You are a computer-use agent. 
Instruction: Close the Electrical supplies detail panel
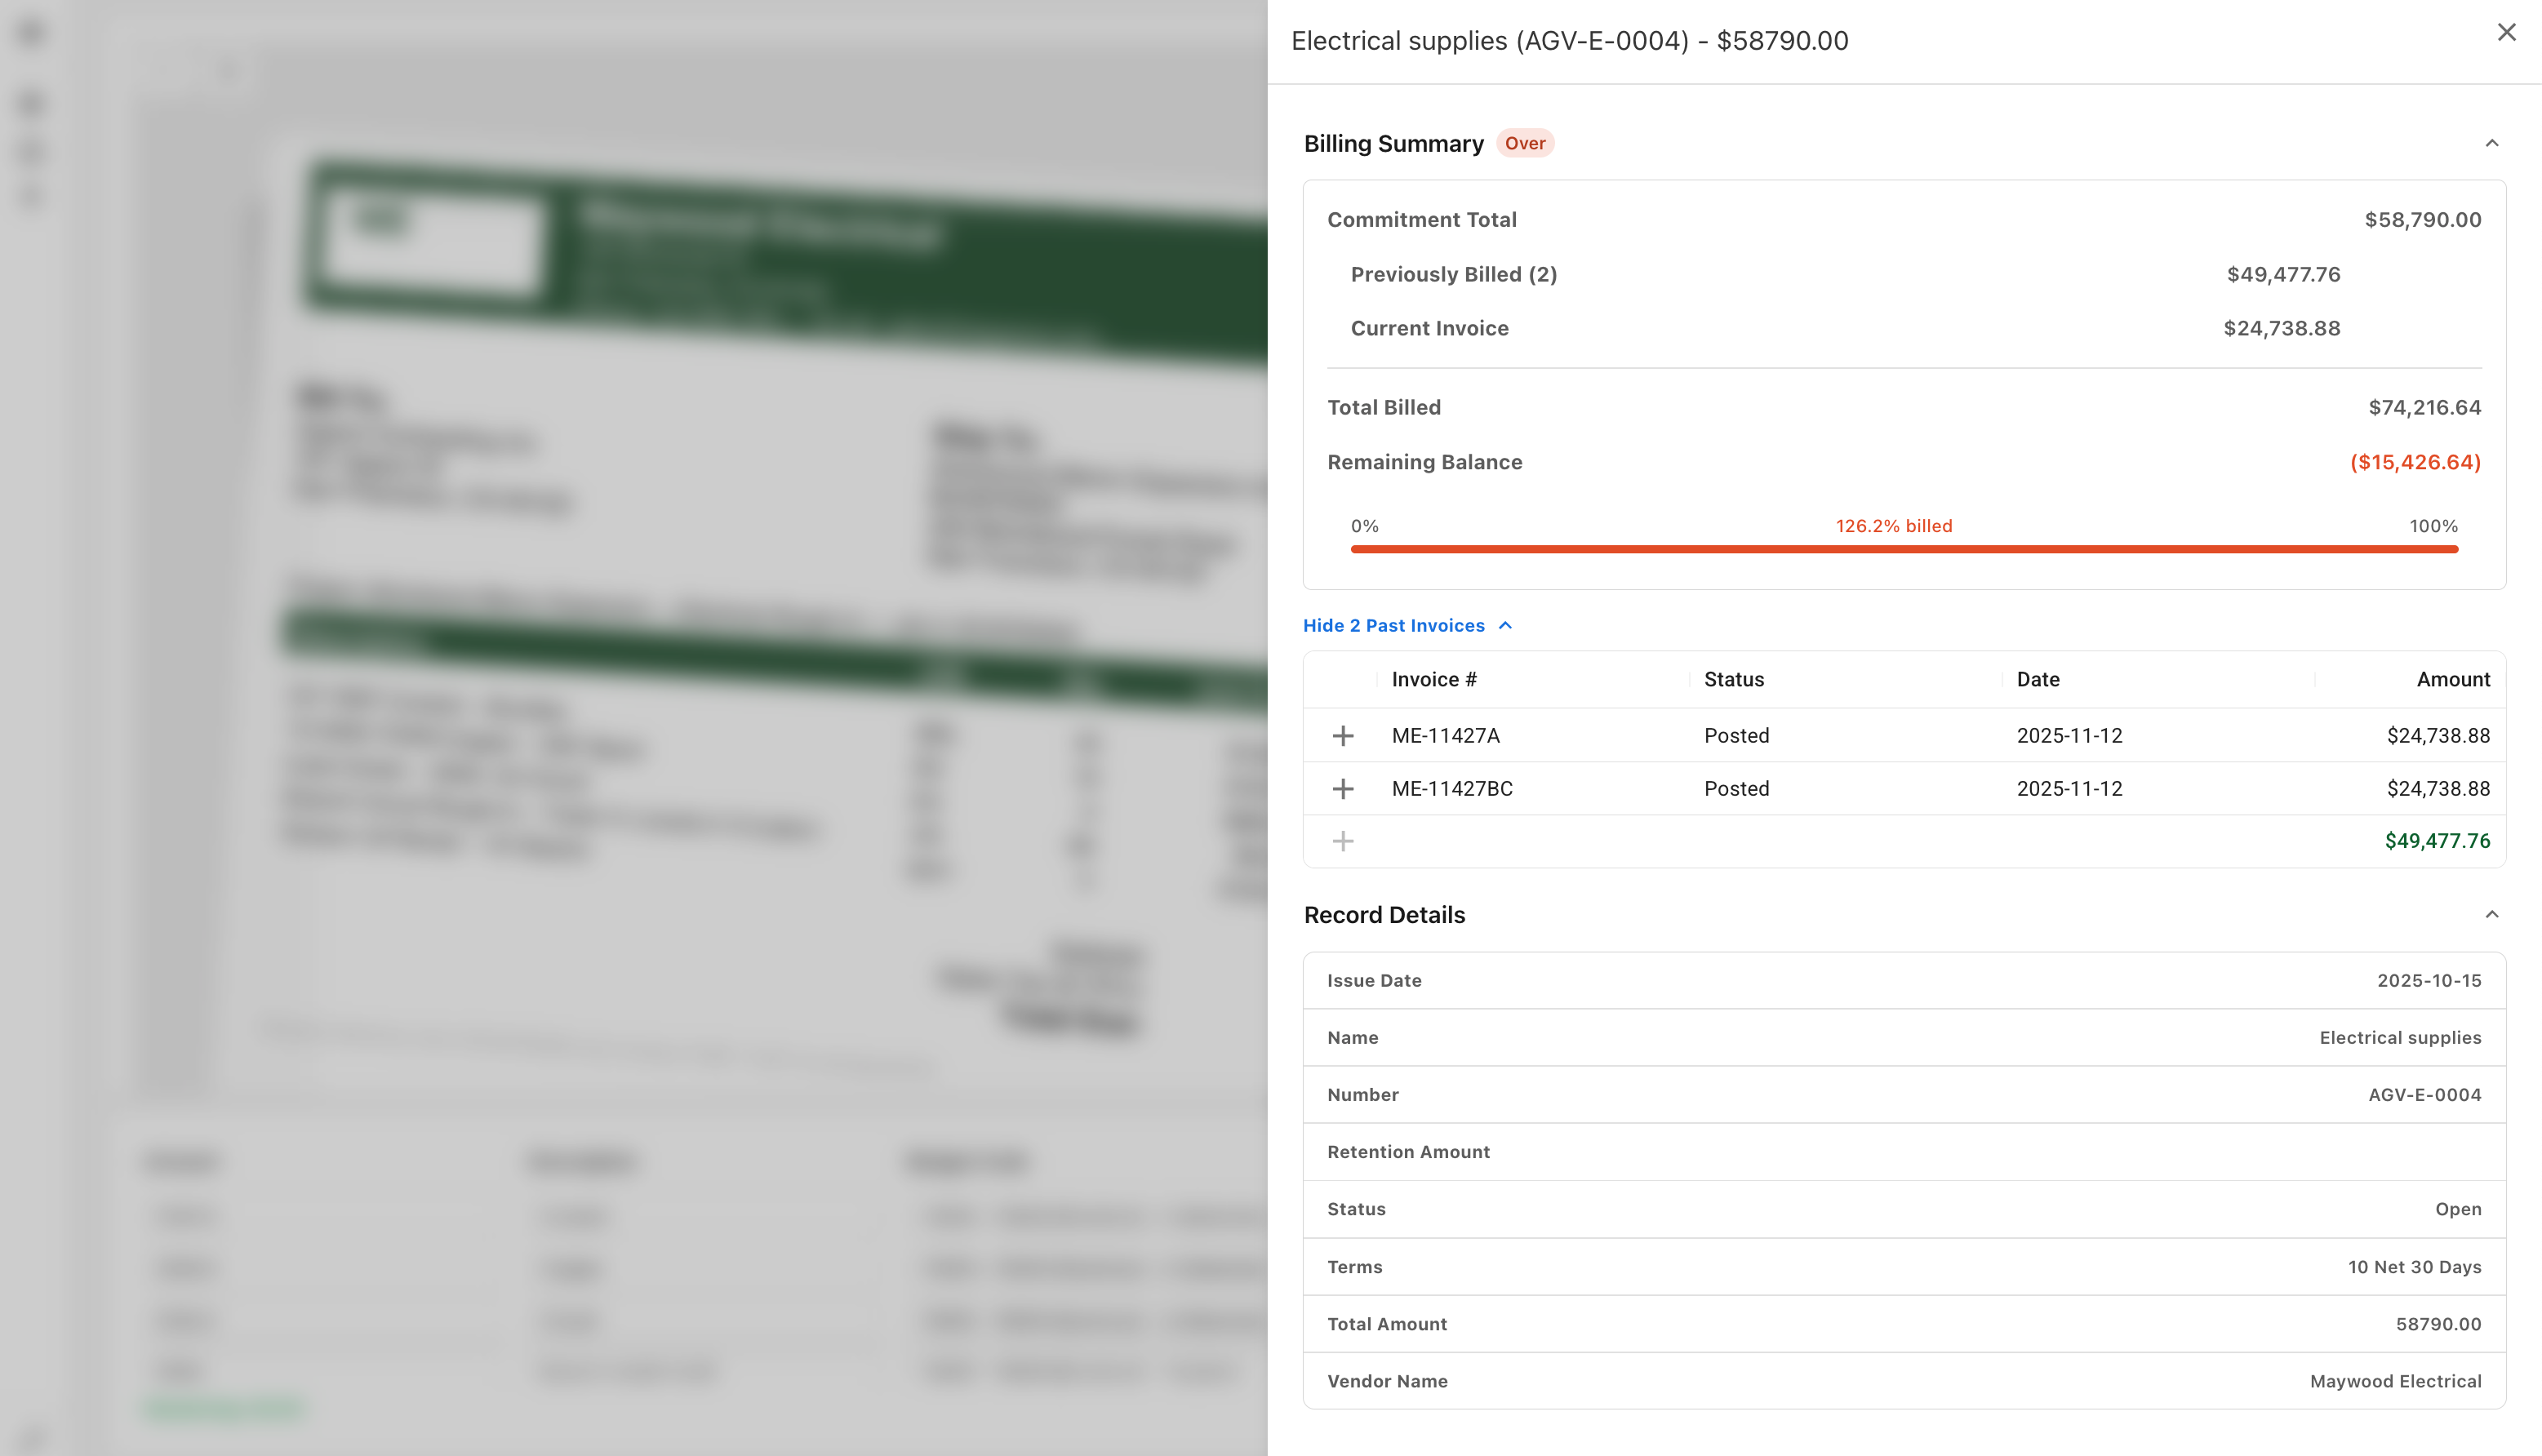click(2506, 32)
